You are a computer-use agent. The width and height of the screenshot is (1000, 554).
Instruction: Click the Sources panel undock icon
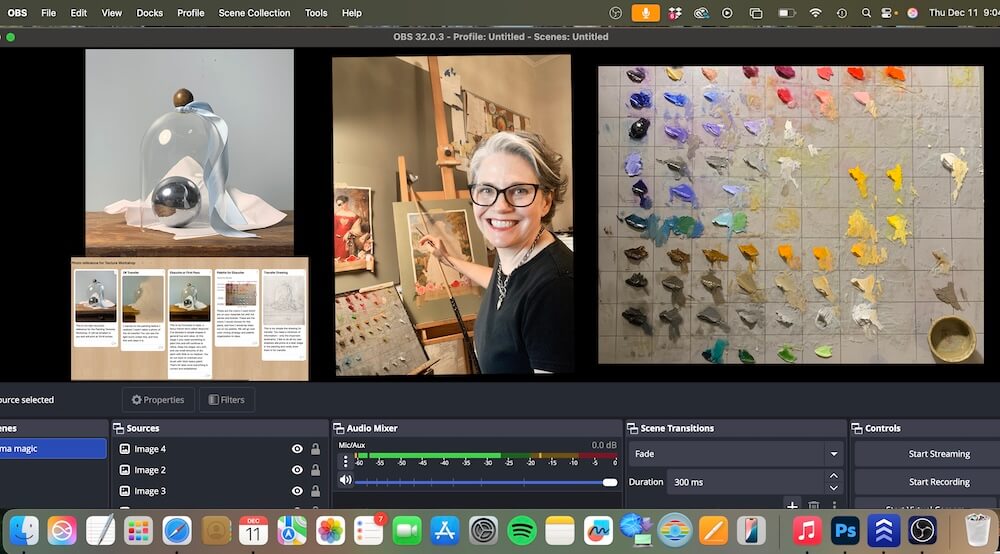click(x=118, y=428)
